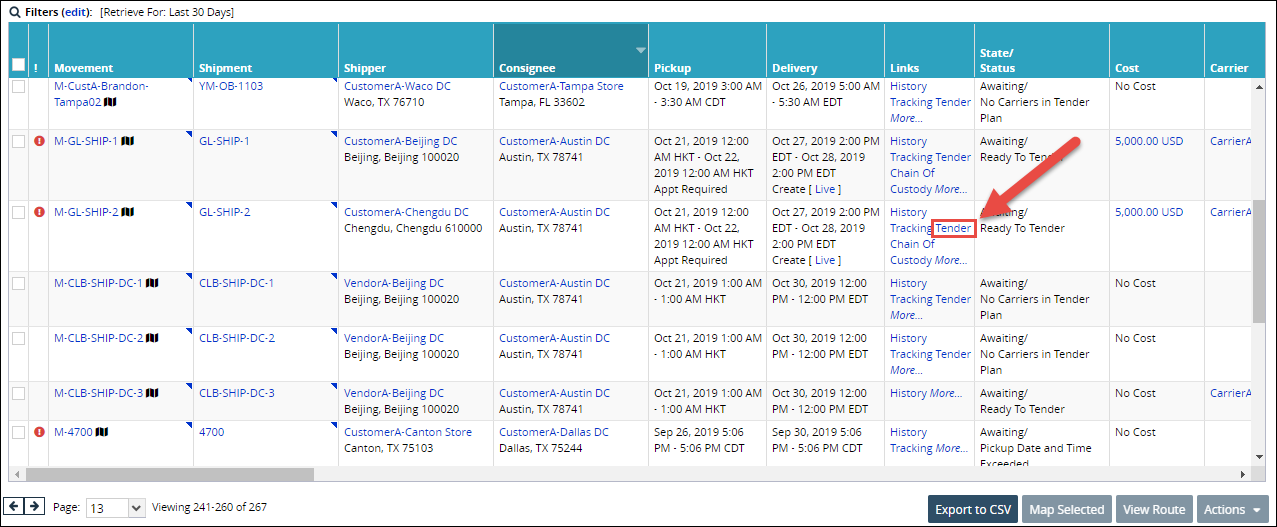Go to next page arrow

pos(34,506)
